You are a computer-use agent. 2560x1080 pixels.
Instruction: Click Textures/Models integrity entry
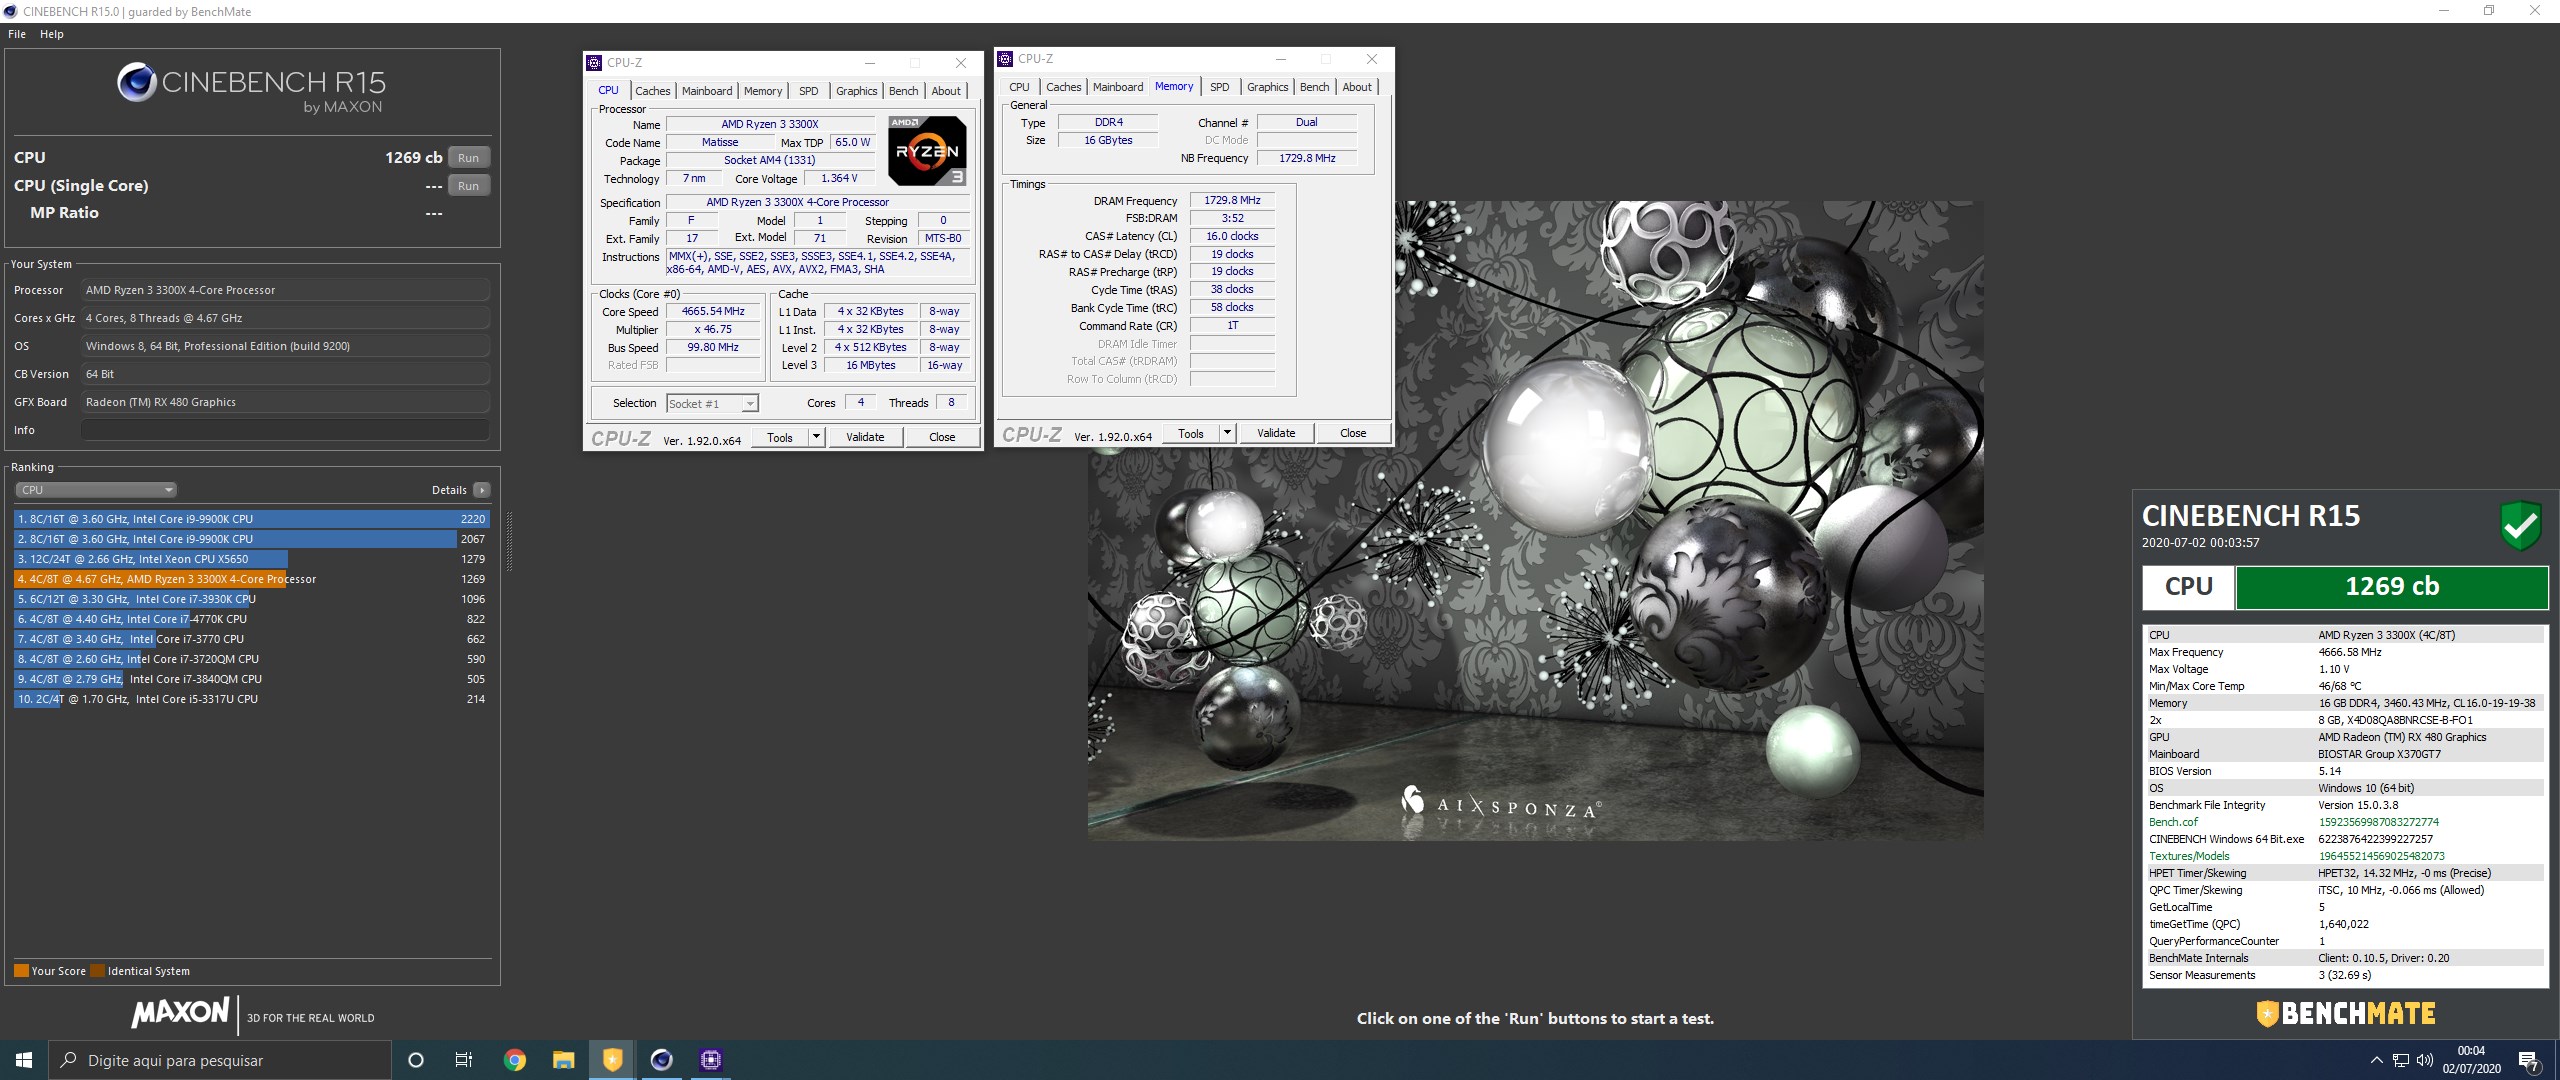tap(2189, 856)
